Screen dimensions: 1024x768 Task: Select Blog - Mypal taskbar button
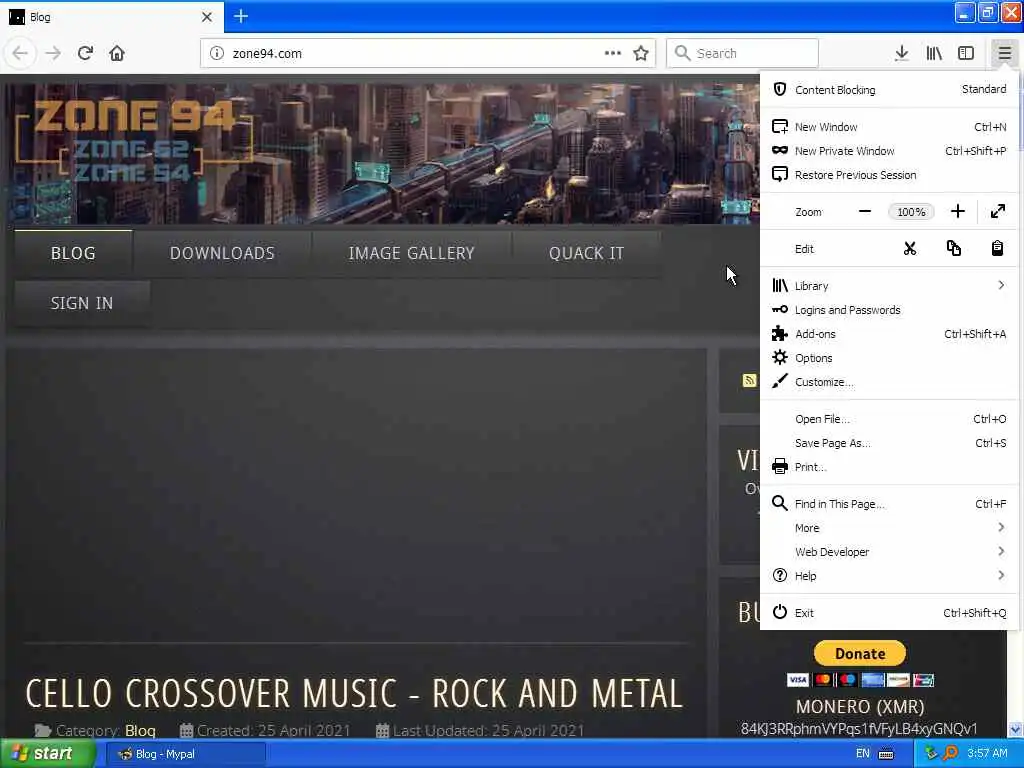pyautogui.click(x=185, y=754)
